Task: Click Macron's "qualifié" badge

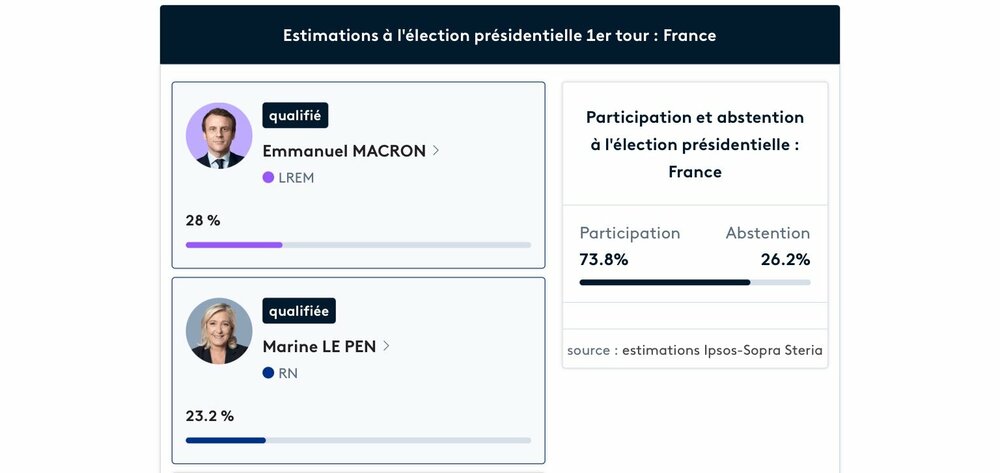Action: point(295,116)
